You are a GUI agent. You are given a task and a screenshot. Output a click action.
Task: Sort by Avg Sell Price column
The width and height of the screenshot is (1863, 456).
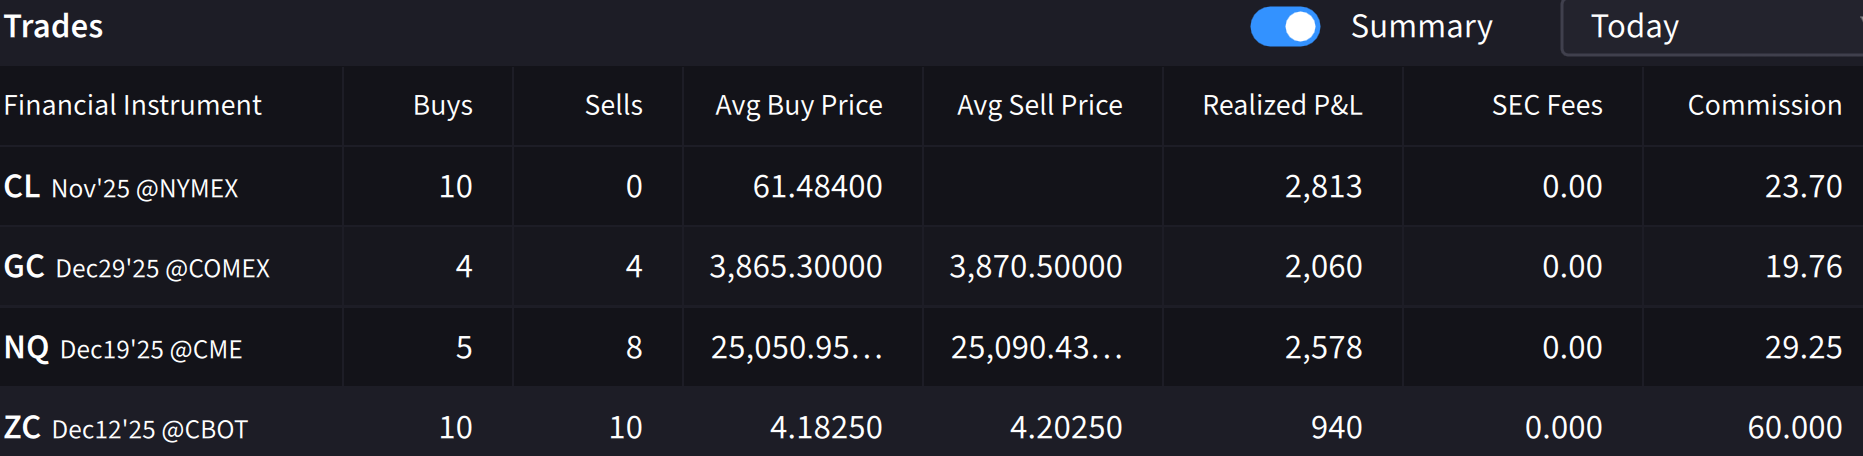click(x=1039, y=105)
